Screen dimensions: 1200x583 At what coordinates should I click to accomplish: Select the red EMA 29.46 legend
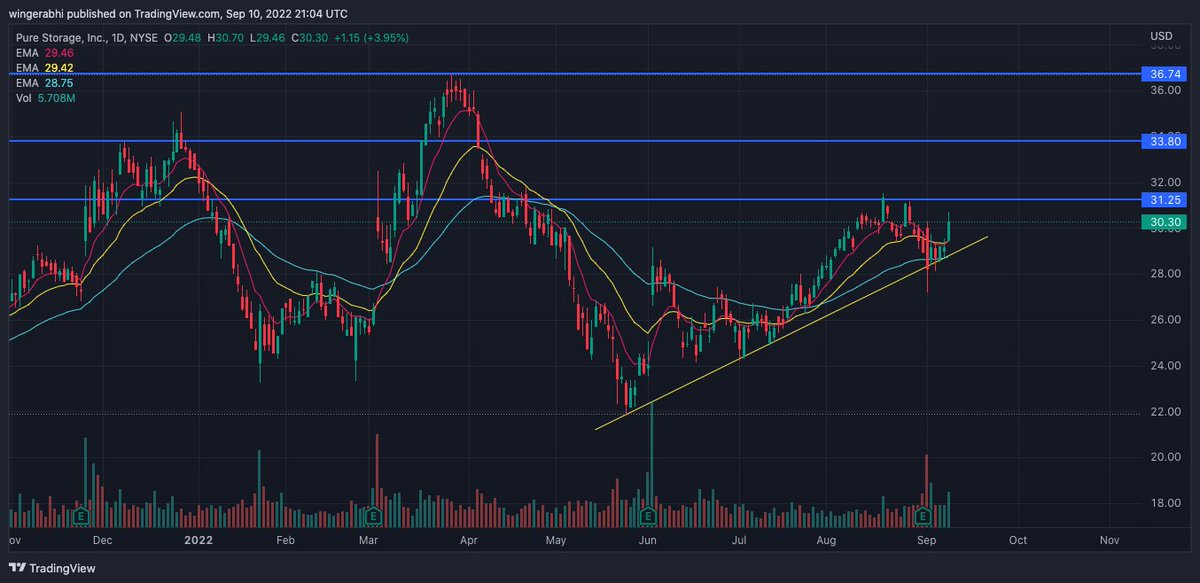point(46,52)
